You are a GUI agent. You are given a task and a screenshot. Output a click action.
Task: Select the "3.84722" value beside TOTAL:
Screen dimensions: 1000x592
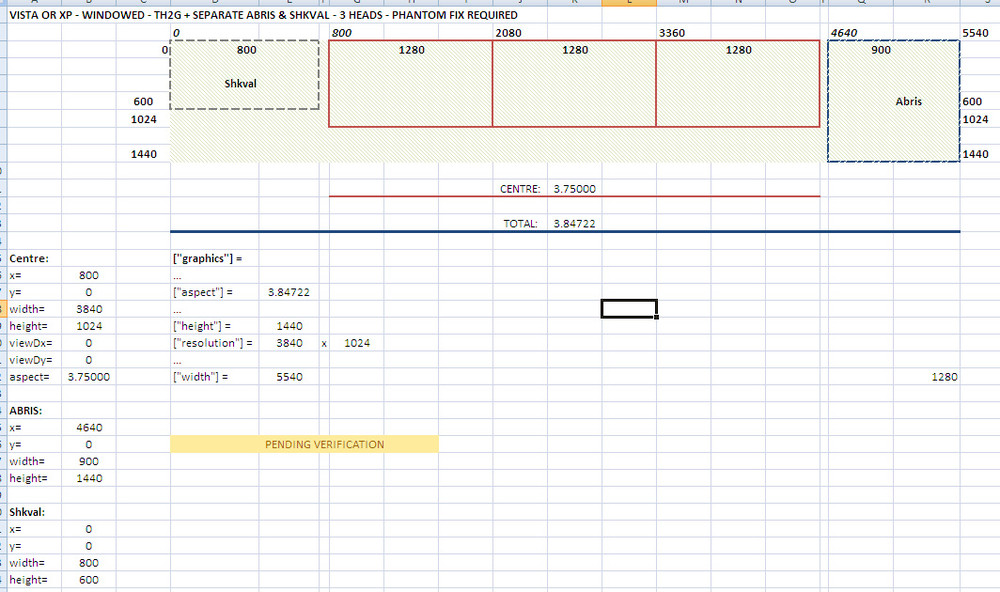tap(575, 223)
